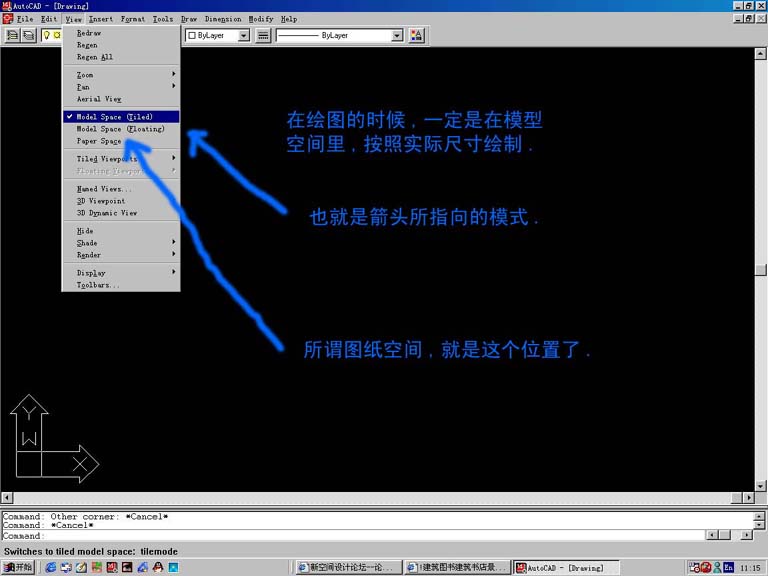This screenshot has height=576, width=768.
Task: Open Named Views dialog entry
Action: (x=121, y=189)
